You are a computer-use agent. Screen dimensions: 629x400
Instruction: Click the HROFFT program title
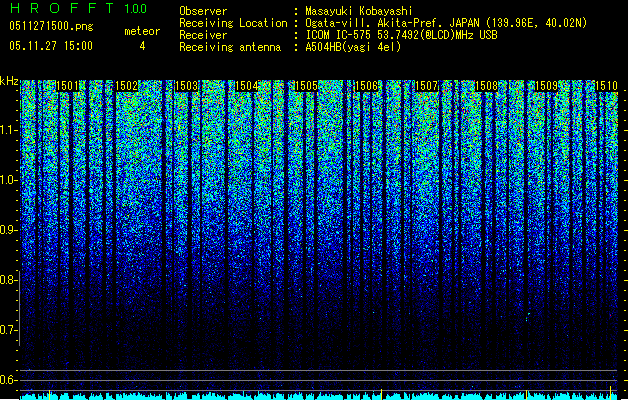tap(61, 8)
